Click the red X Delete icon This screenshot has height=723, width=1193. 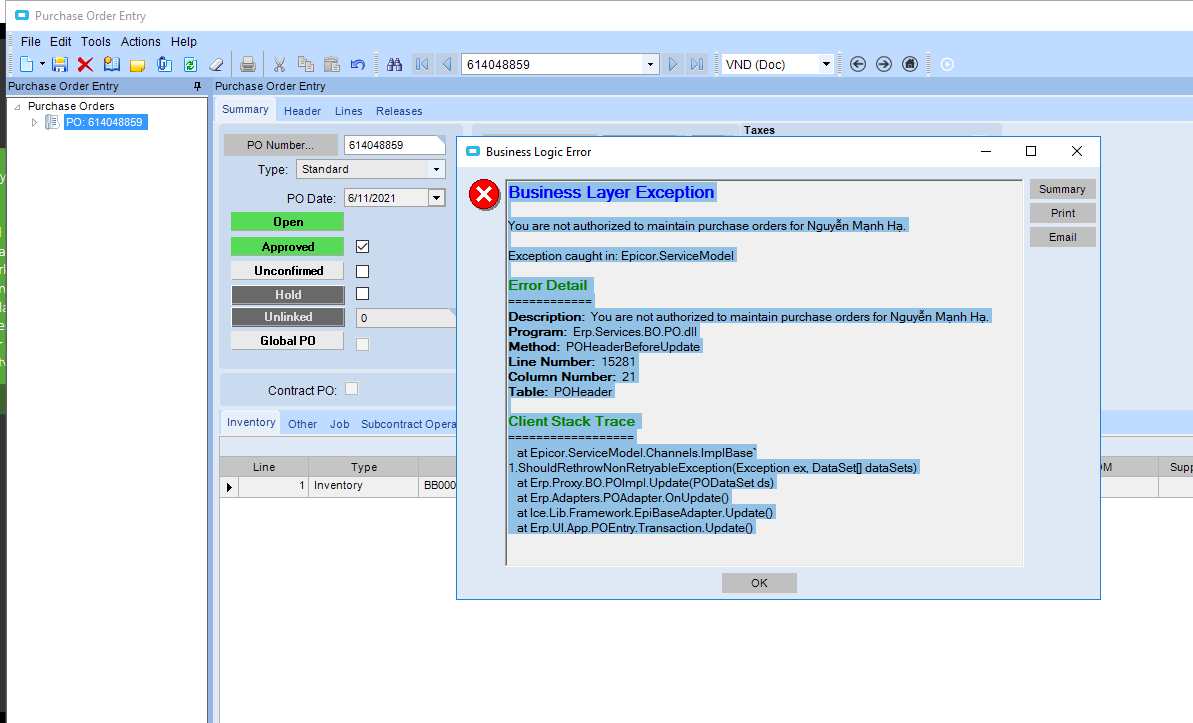[x=85, y=65]
